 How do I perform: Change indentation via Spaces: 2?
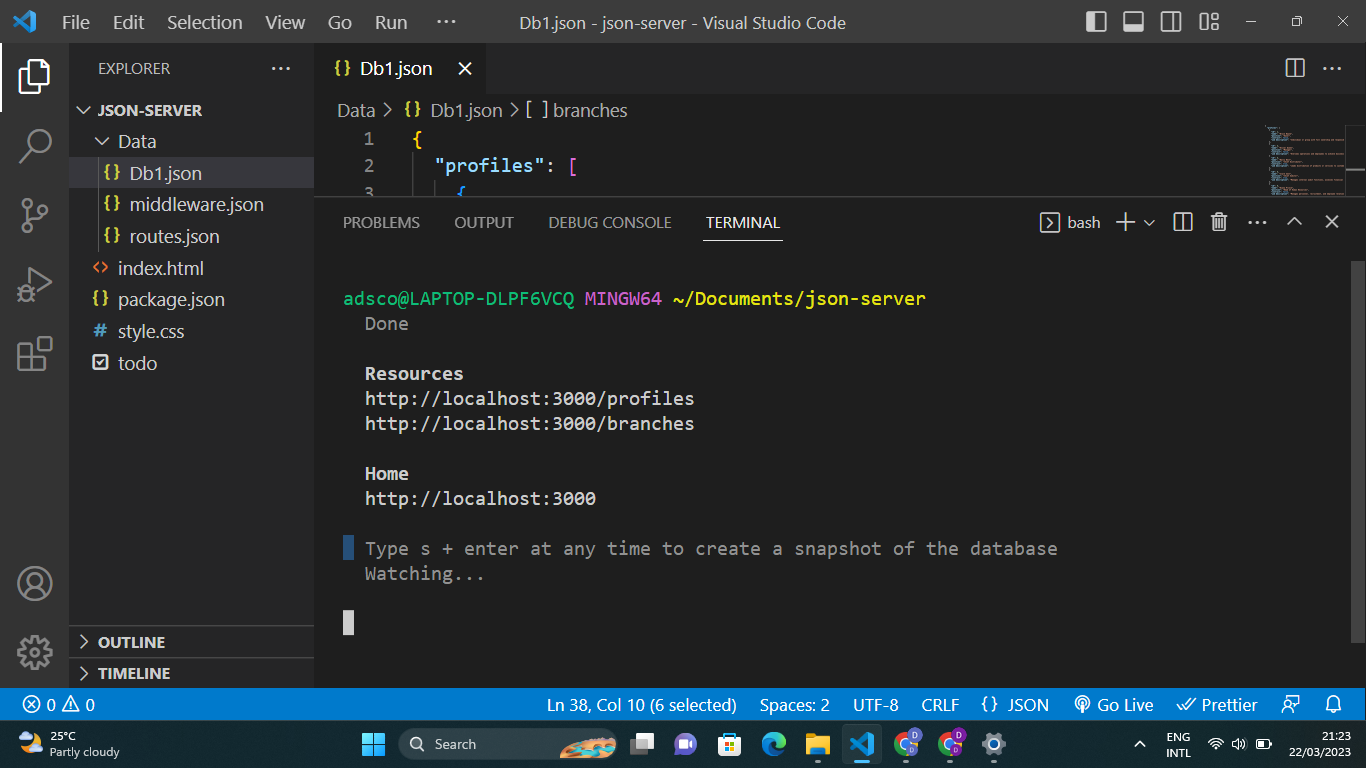pyautogui.click(x=794, y=705)
